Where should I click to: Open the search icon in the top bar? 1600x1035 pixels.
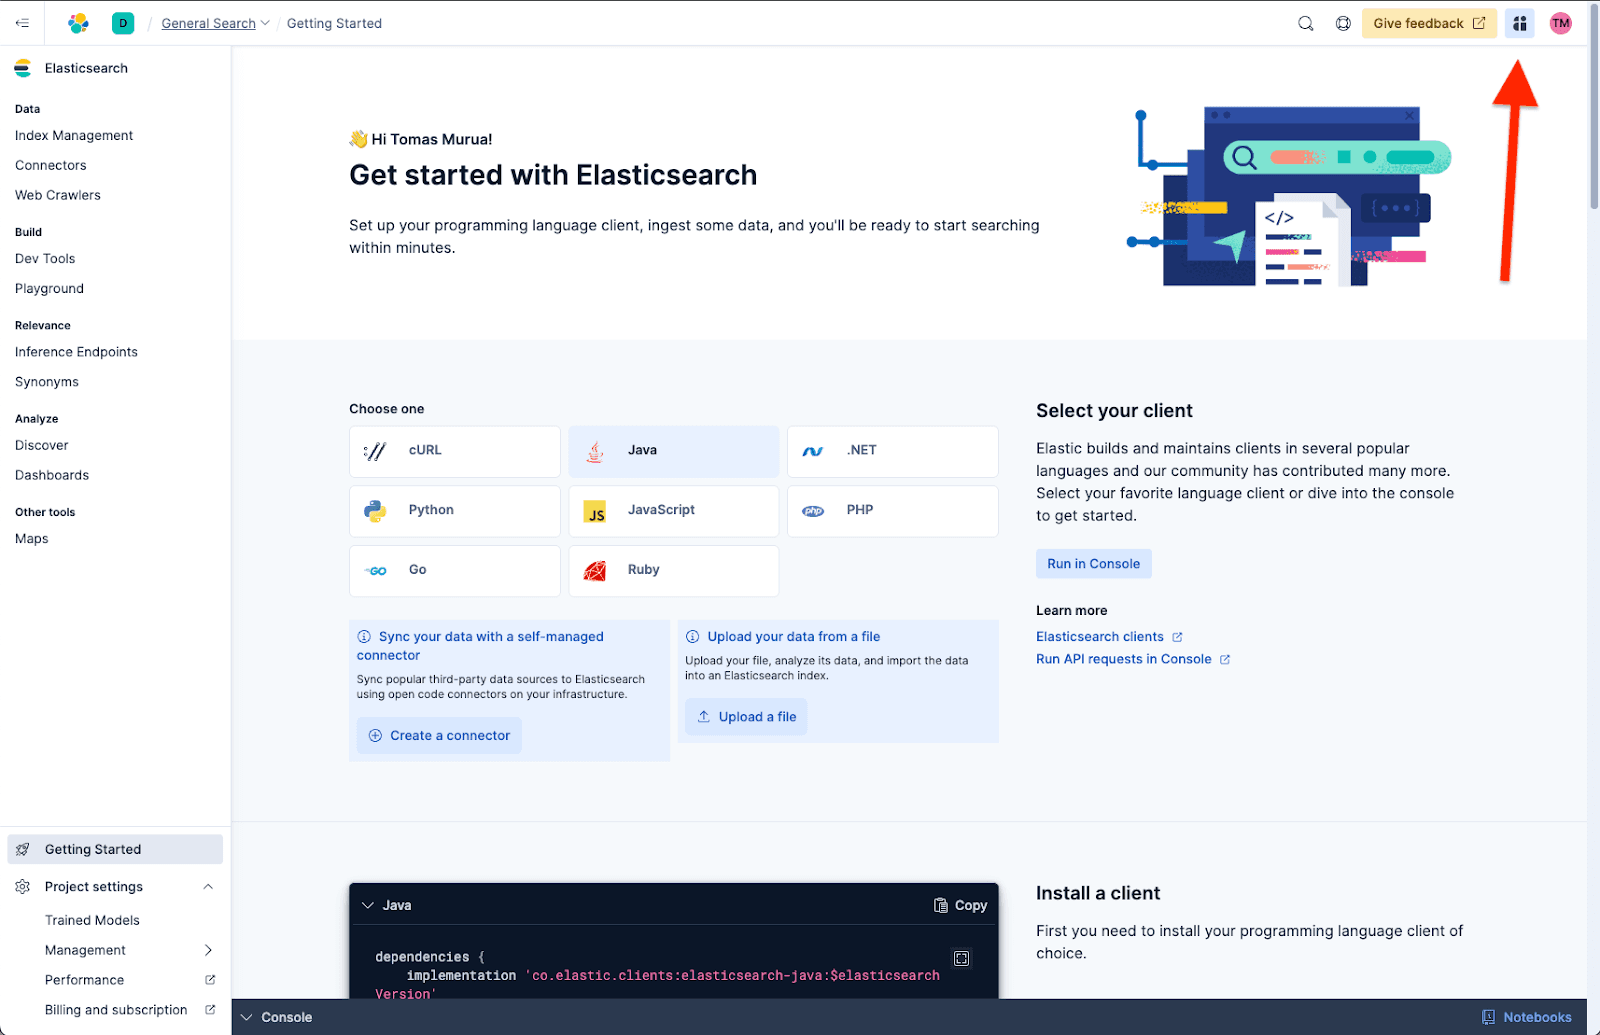pos(1306,22)
